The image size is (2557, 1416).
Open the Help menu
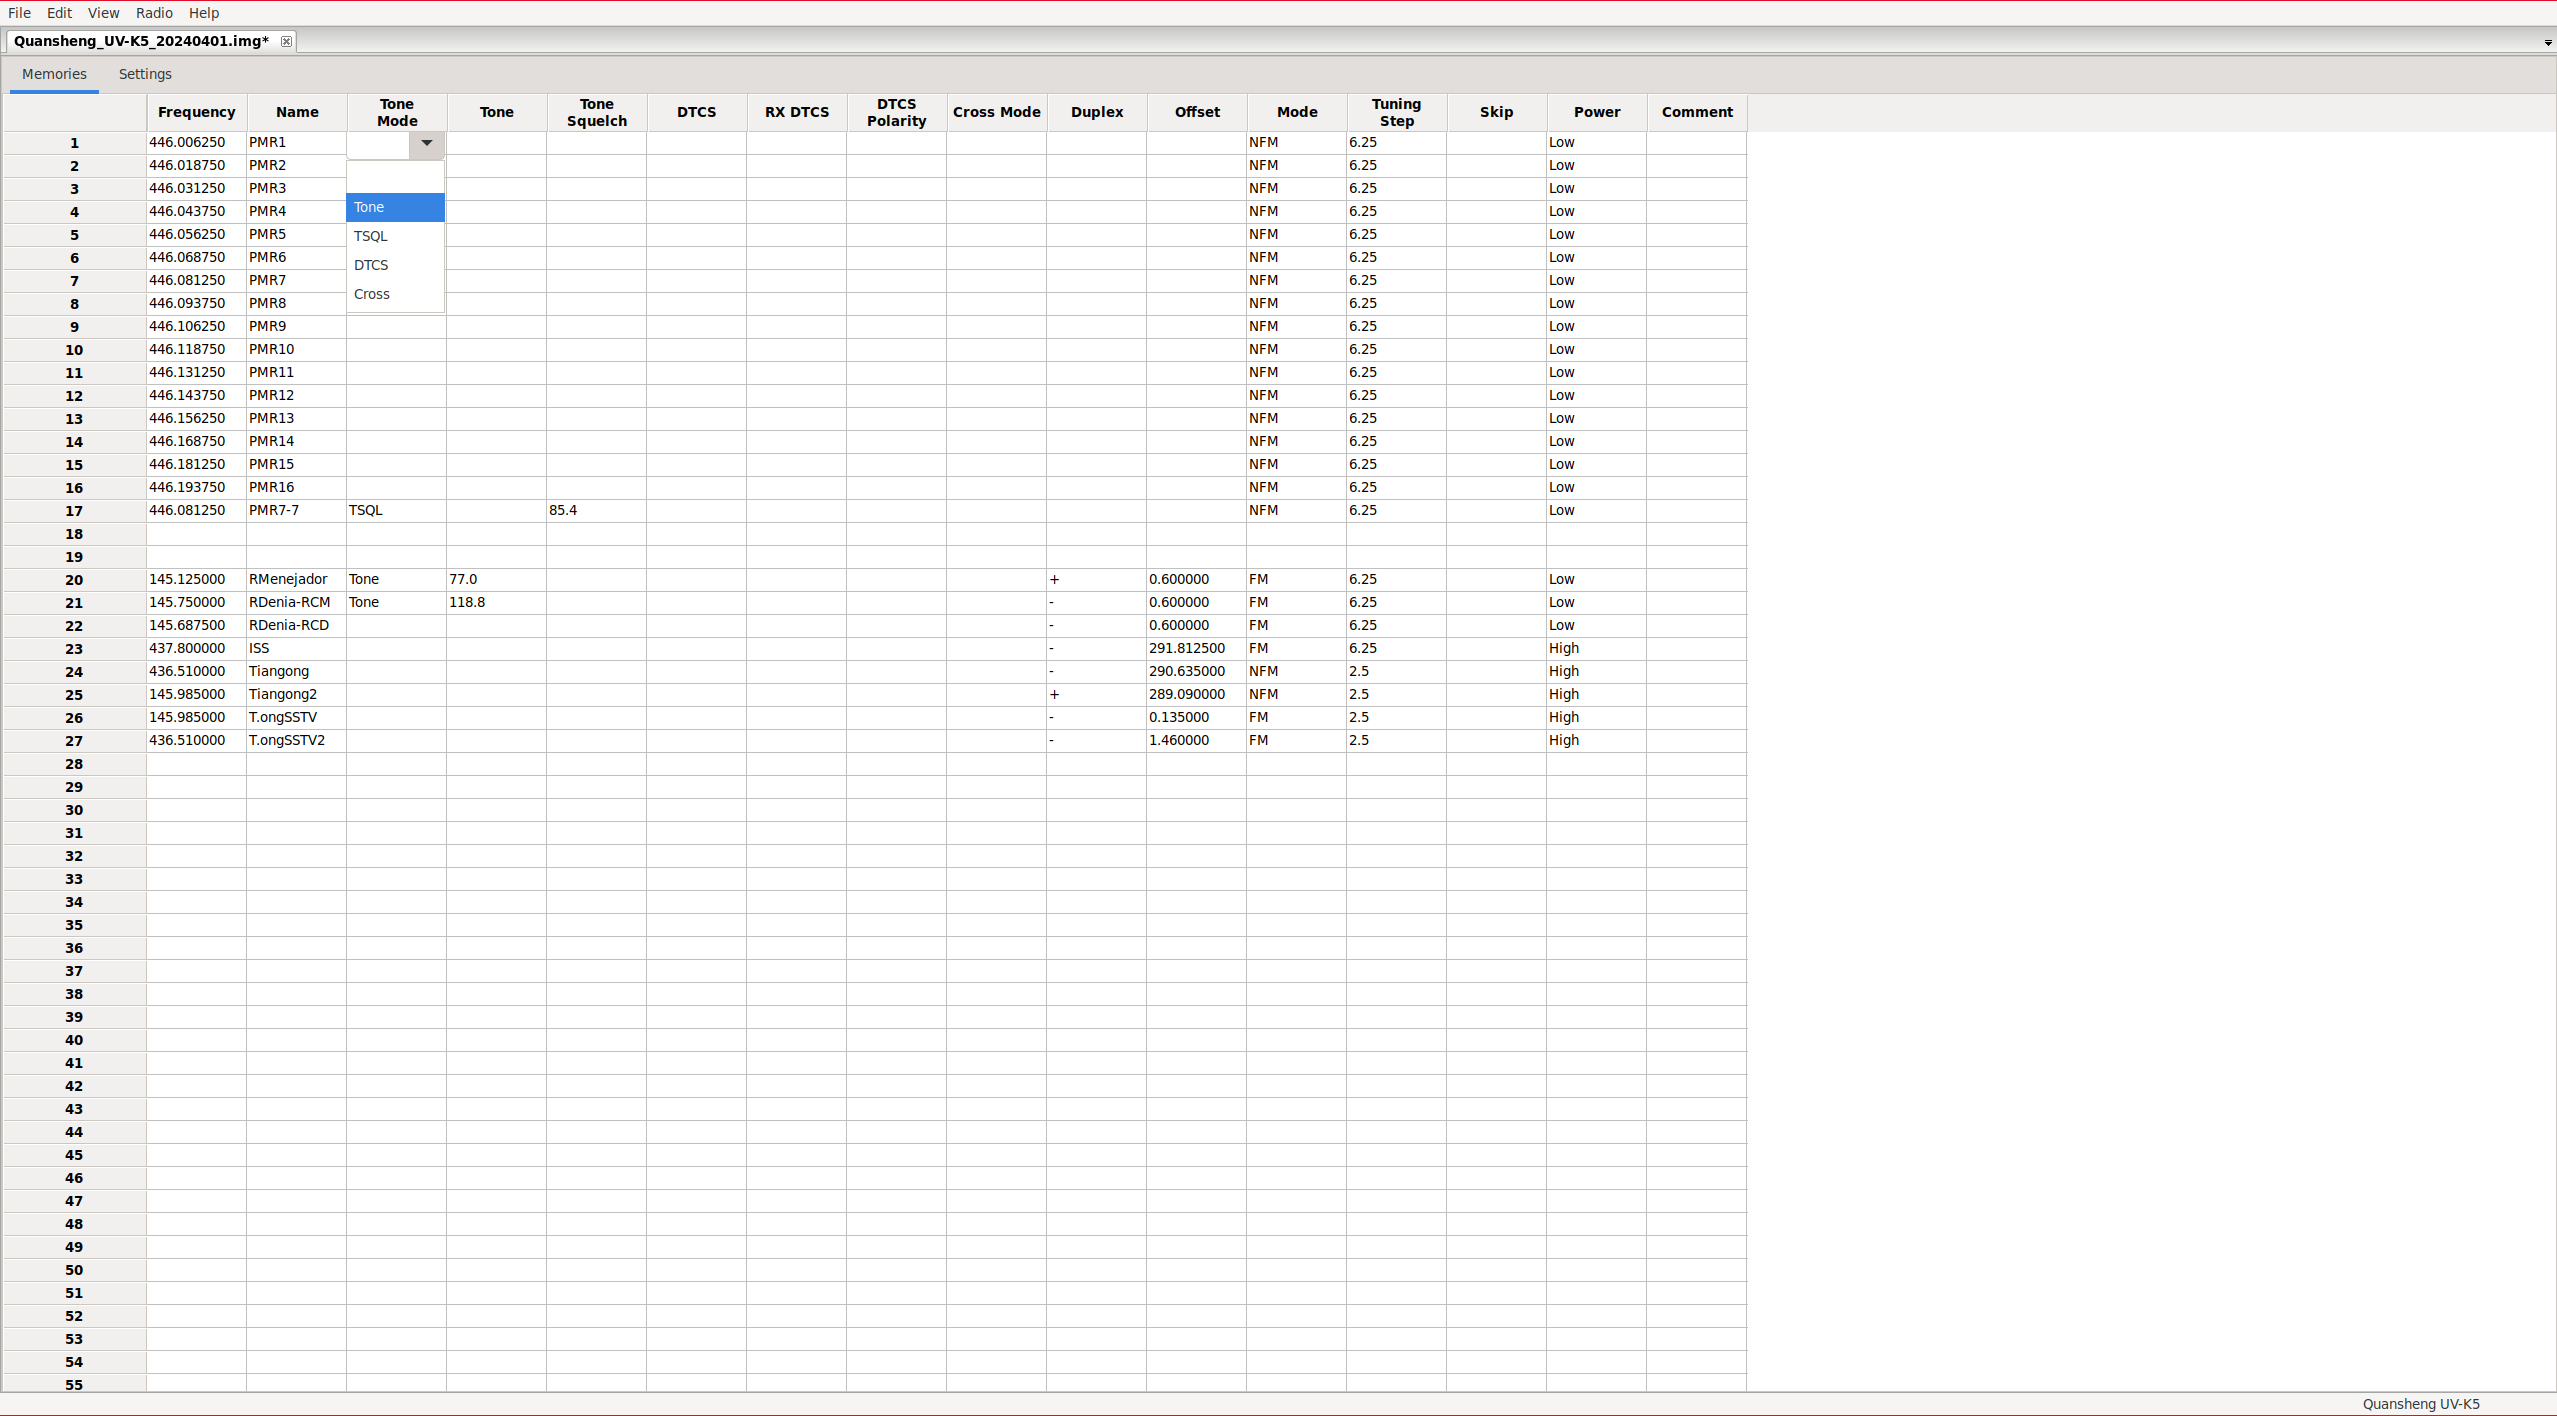click(203, 13)
